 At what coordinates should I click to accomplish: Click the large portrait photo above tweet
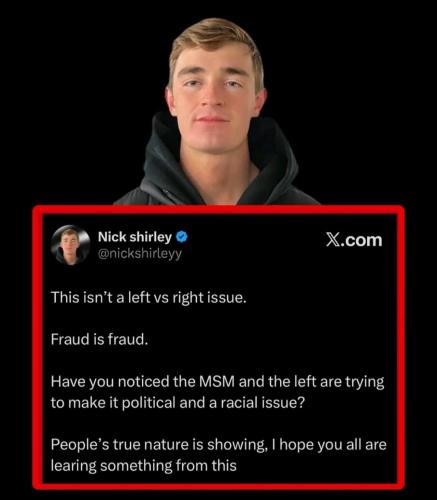tap(217, 112)
